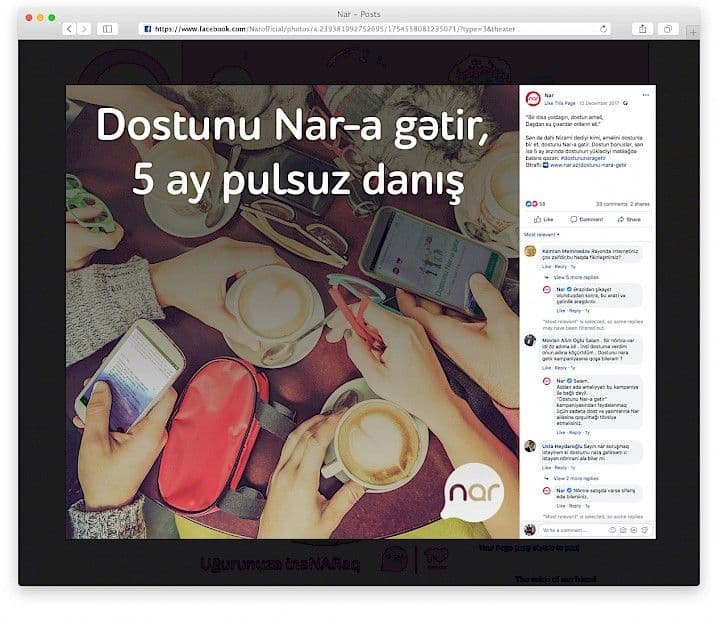Attach a photo with the camera icon

click(x=623, y=530)
